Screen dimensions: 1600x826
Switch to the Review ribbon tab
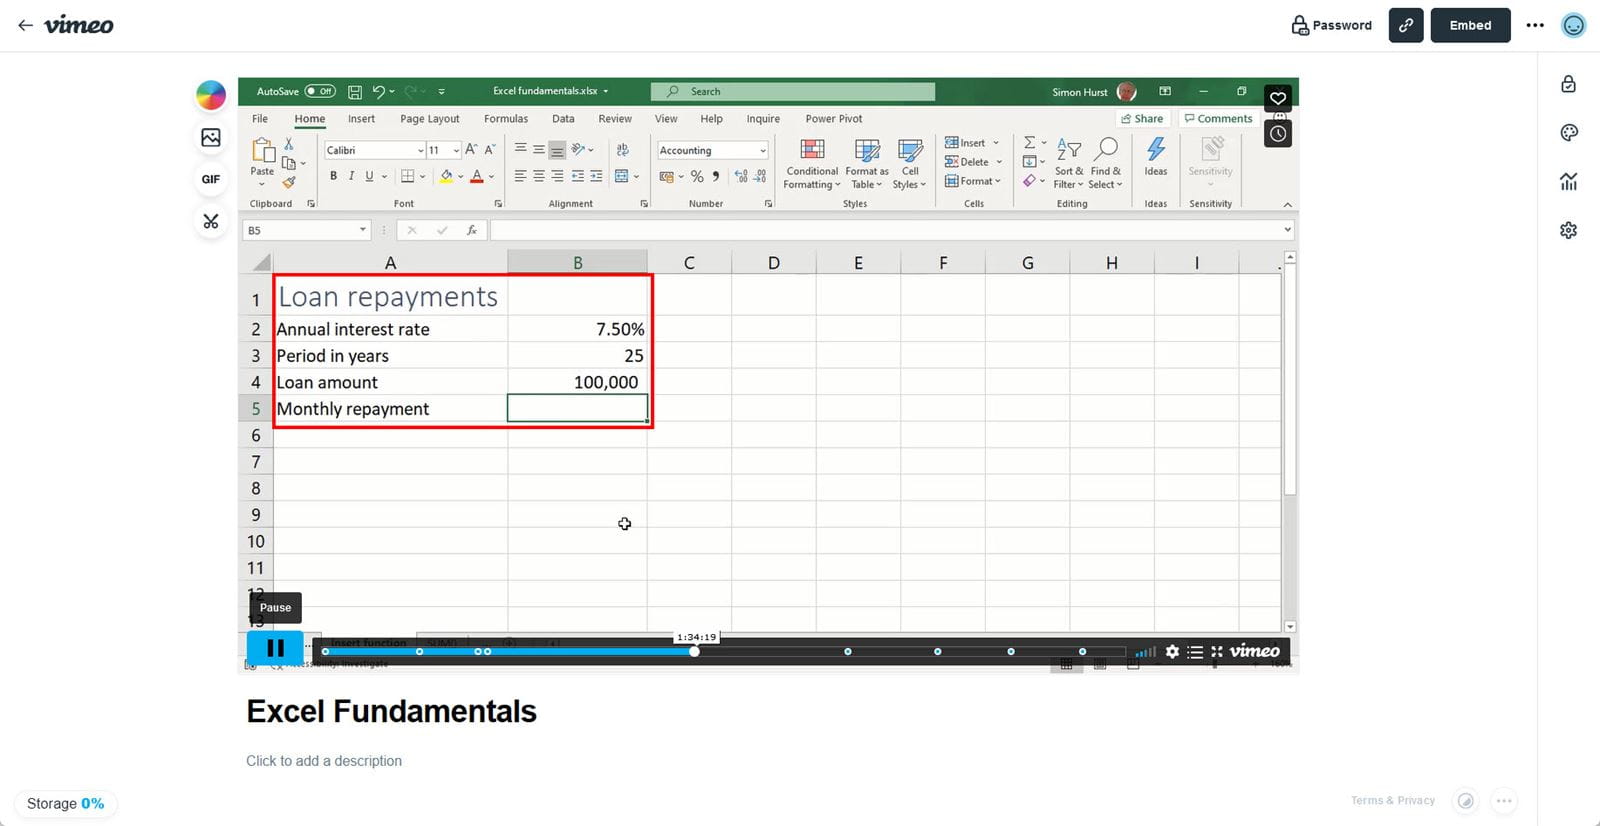click(x=615, y=119)
